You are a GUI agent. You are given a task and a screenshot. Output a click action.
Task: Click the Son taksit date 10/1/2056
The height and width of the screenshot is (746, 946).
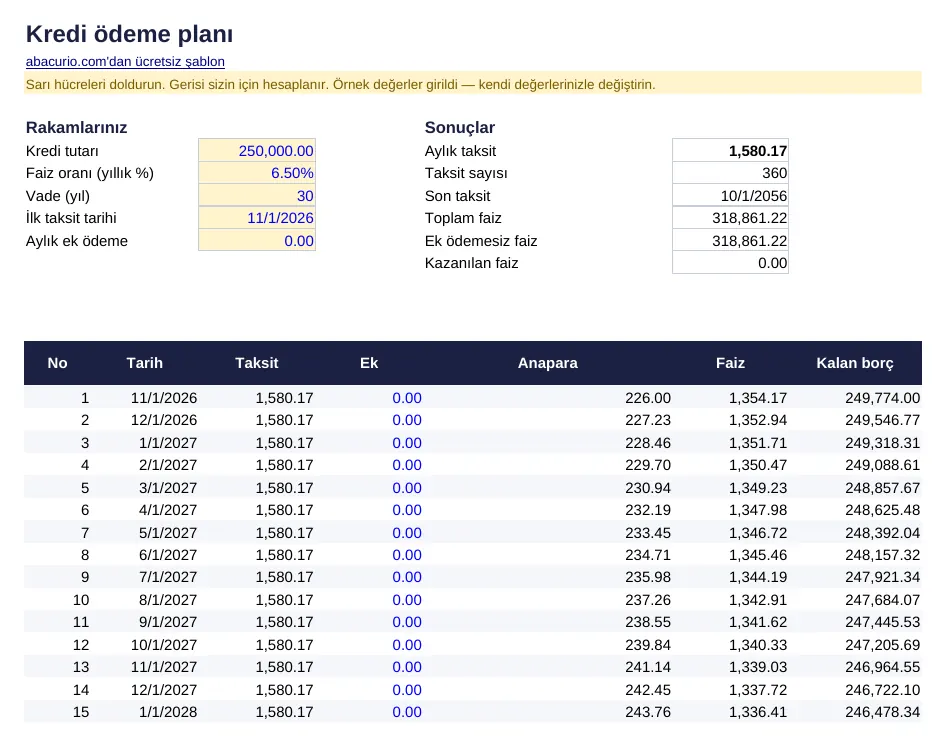point(731,196)
